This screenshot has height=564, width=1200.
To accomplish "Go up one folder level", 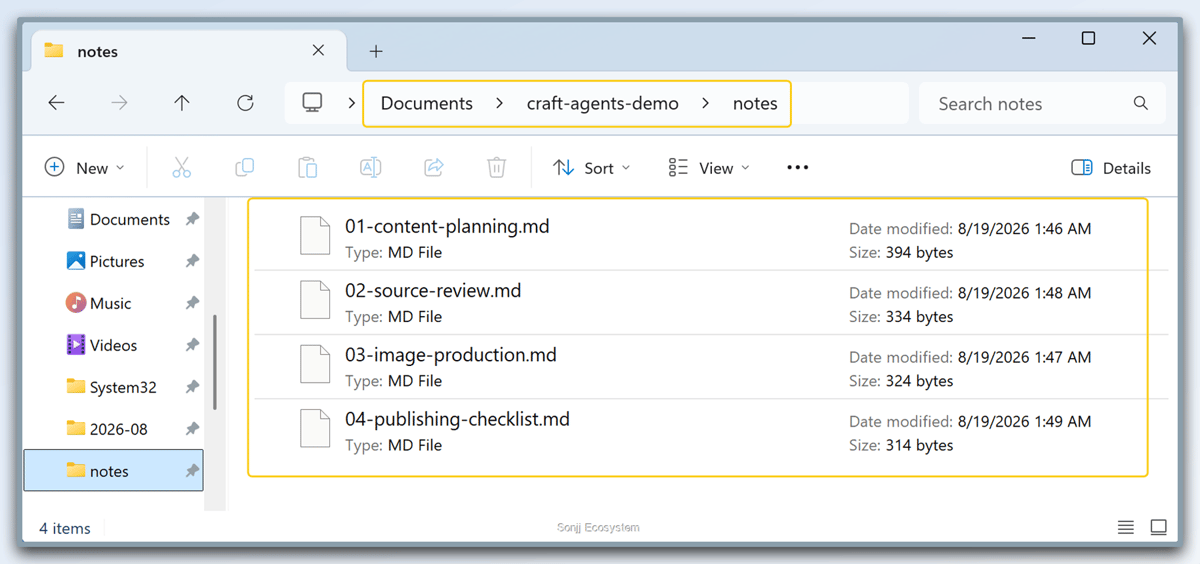I will (x=182, y=103).
